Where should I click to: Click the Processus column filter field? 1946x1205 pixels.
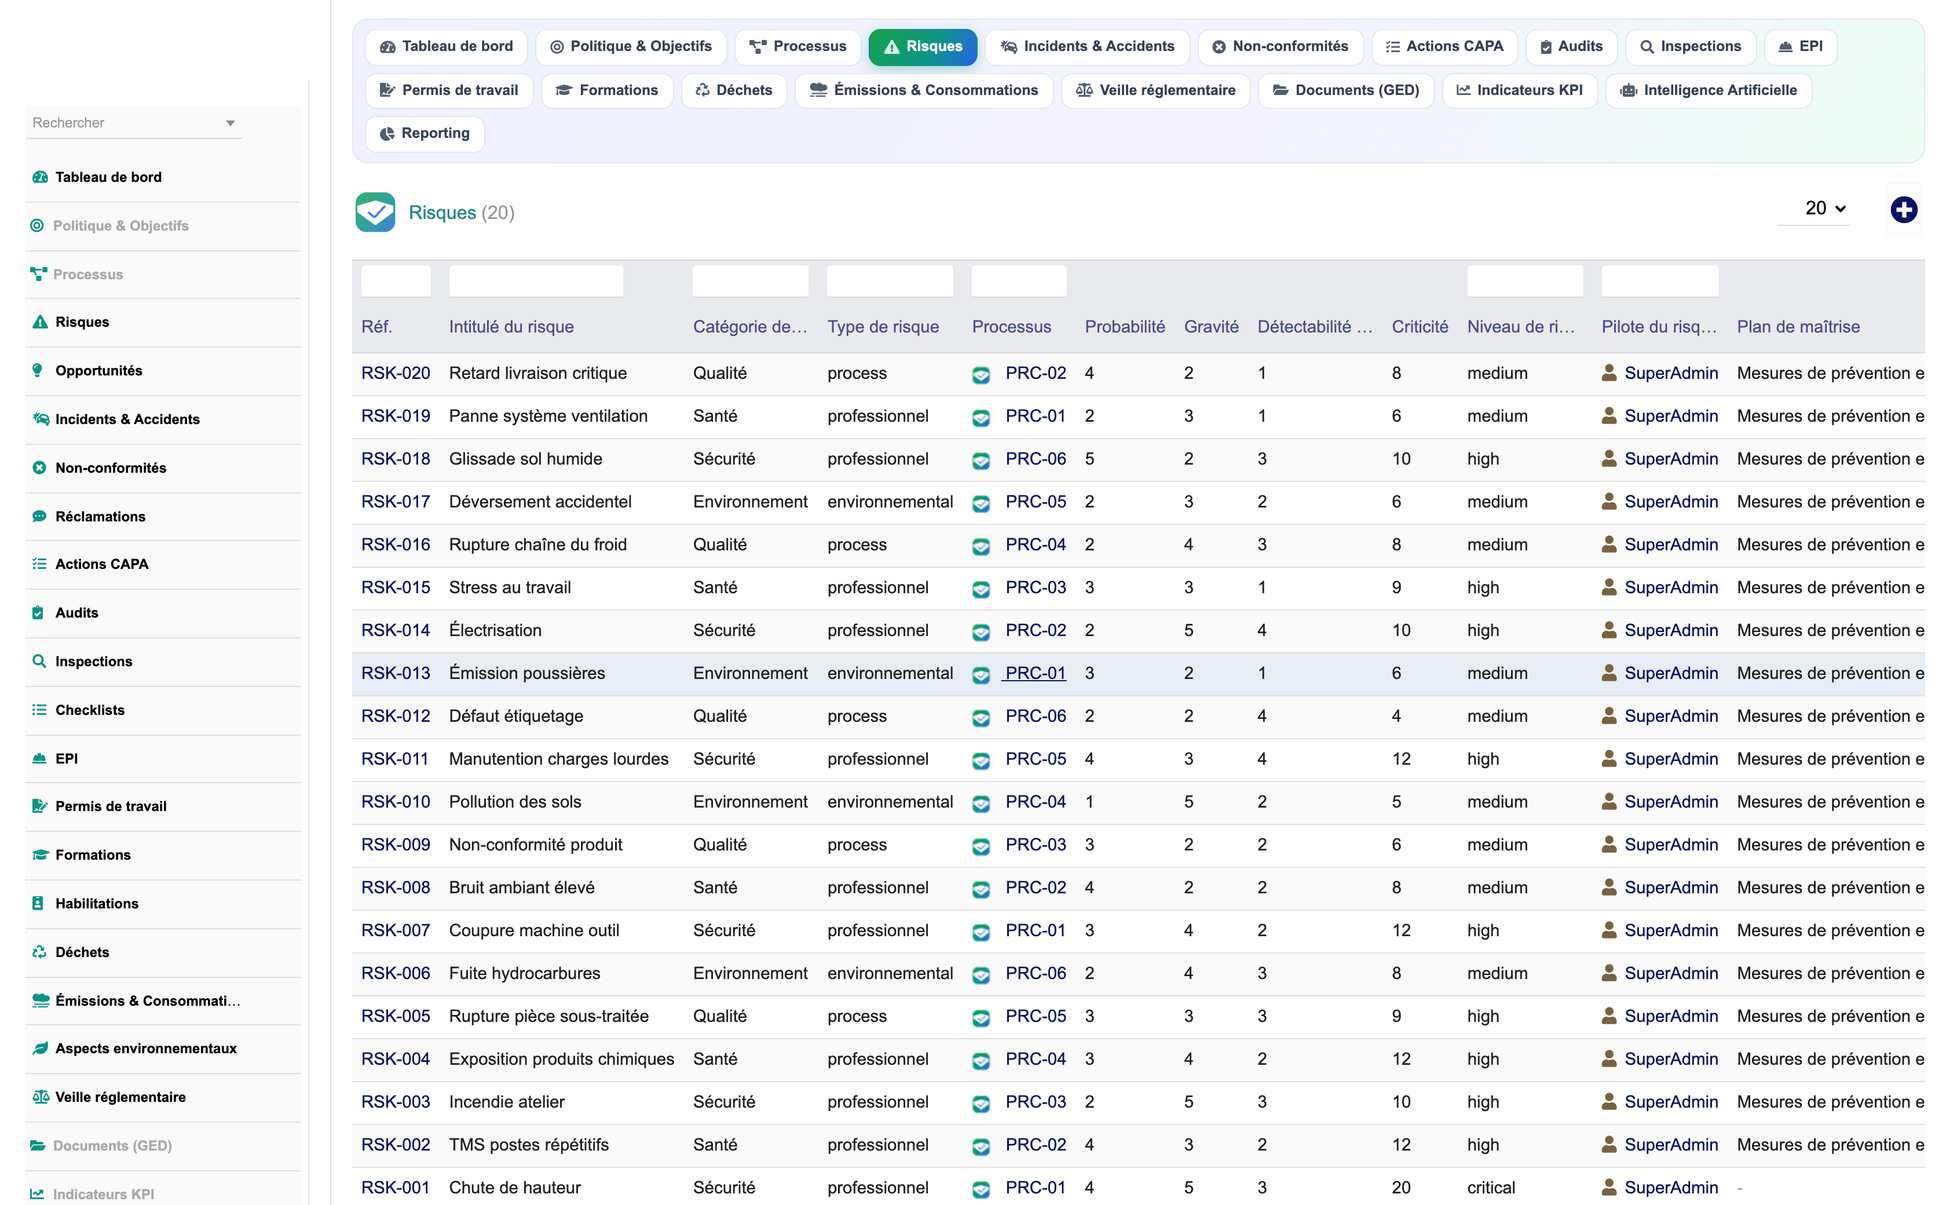tap(1019, 281)
